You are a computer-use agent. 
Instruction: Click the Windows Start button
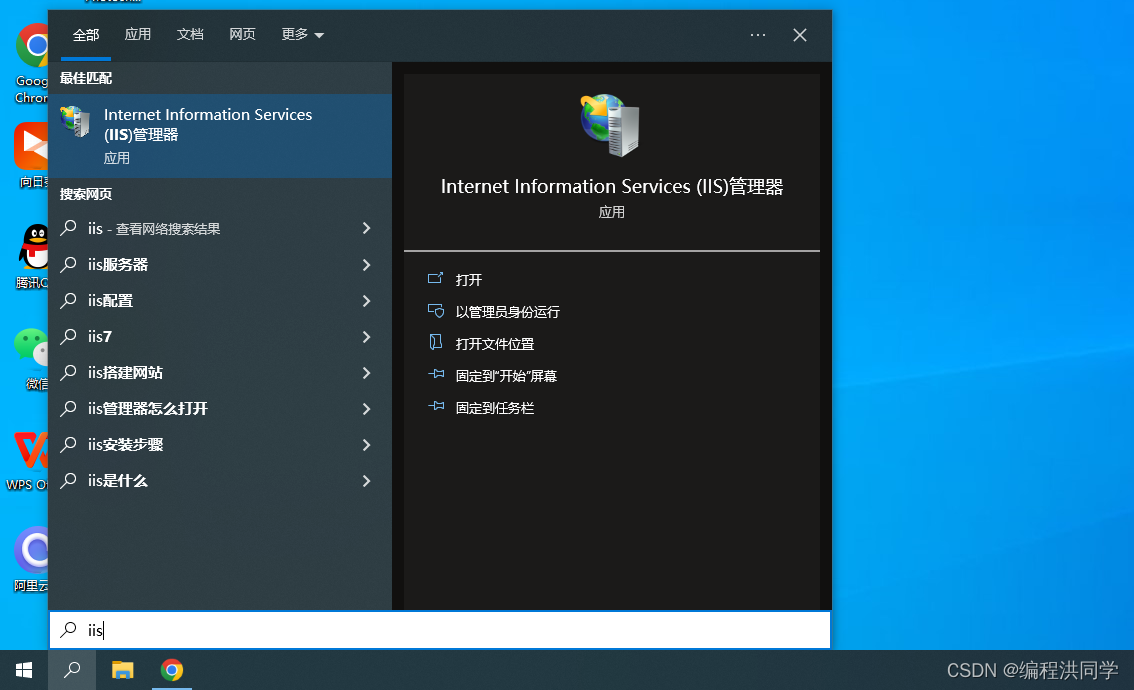coord(24,670)
